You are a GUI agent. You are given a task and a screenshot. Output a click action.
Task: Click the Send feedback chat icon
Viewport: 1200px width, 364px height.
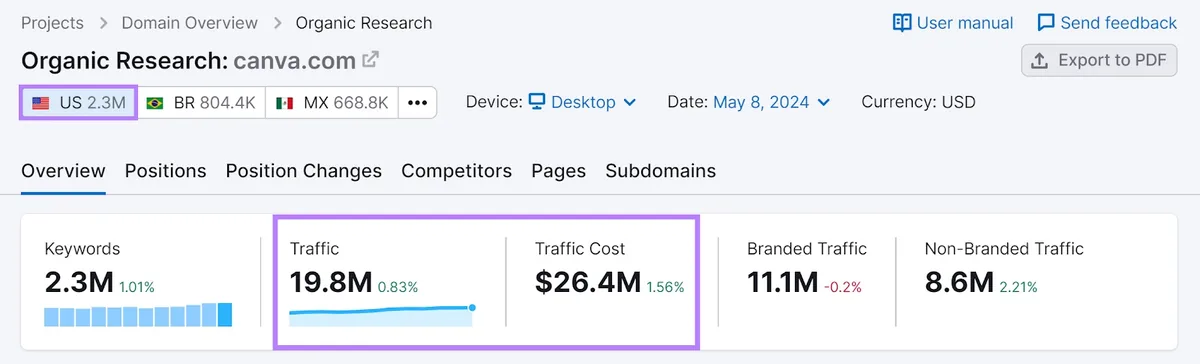pos(1046,22)
